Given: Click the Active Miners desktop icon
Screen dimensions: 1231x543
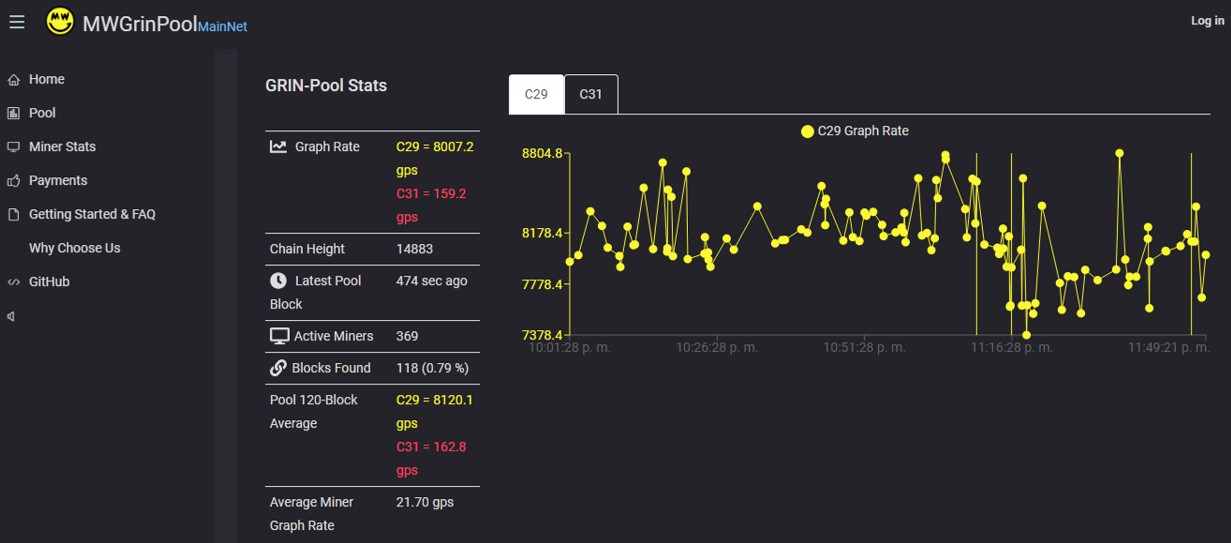Looking at the screenshot, I should click(x=279, y=336).
